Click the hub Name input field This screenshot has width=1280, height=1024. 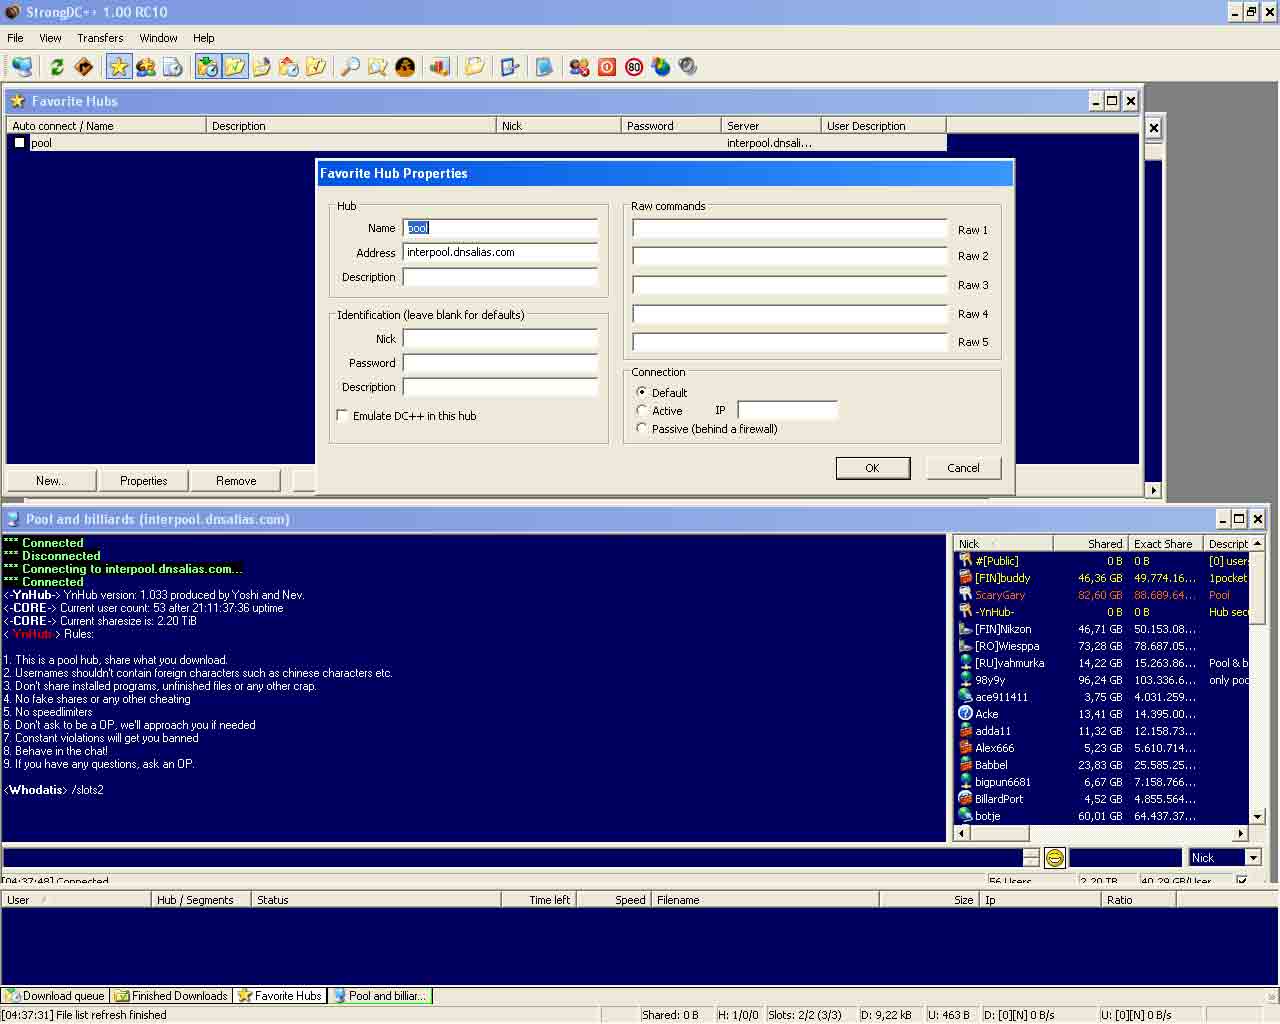(x=500, y=228)
